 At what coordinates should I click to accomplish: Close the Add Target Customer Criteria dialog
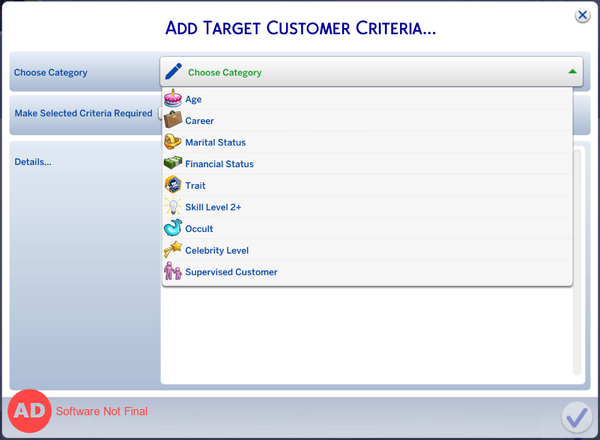pos(582,16)
